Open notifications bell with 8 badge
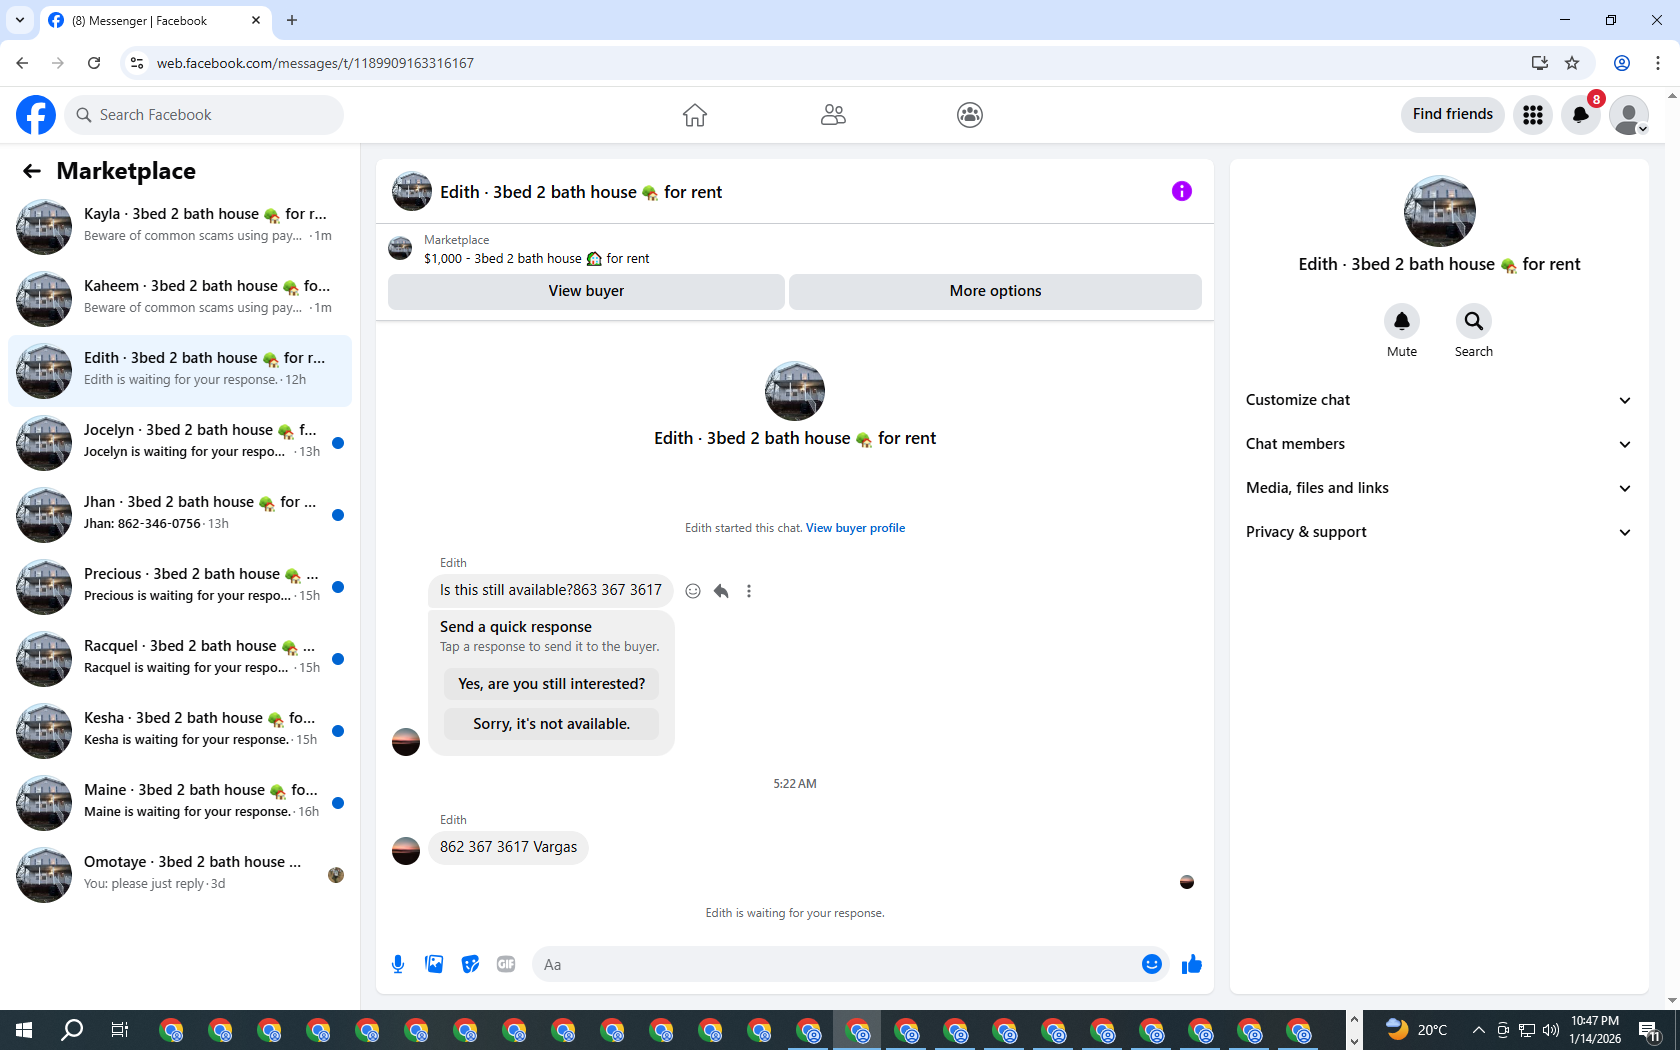The width and height of the screenshot is (1680, 1050). [1581, 115]
